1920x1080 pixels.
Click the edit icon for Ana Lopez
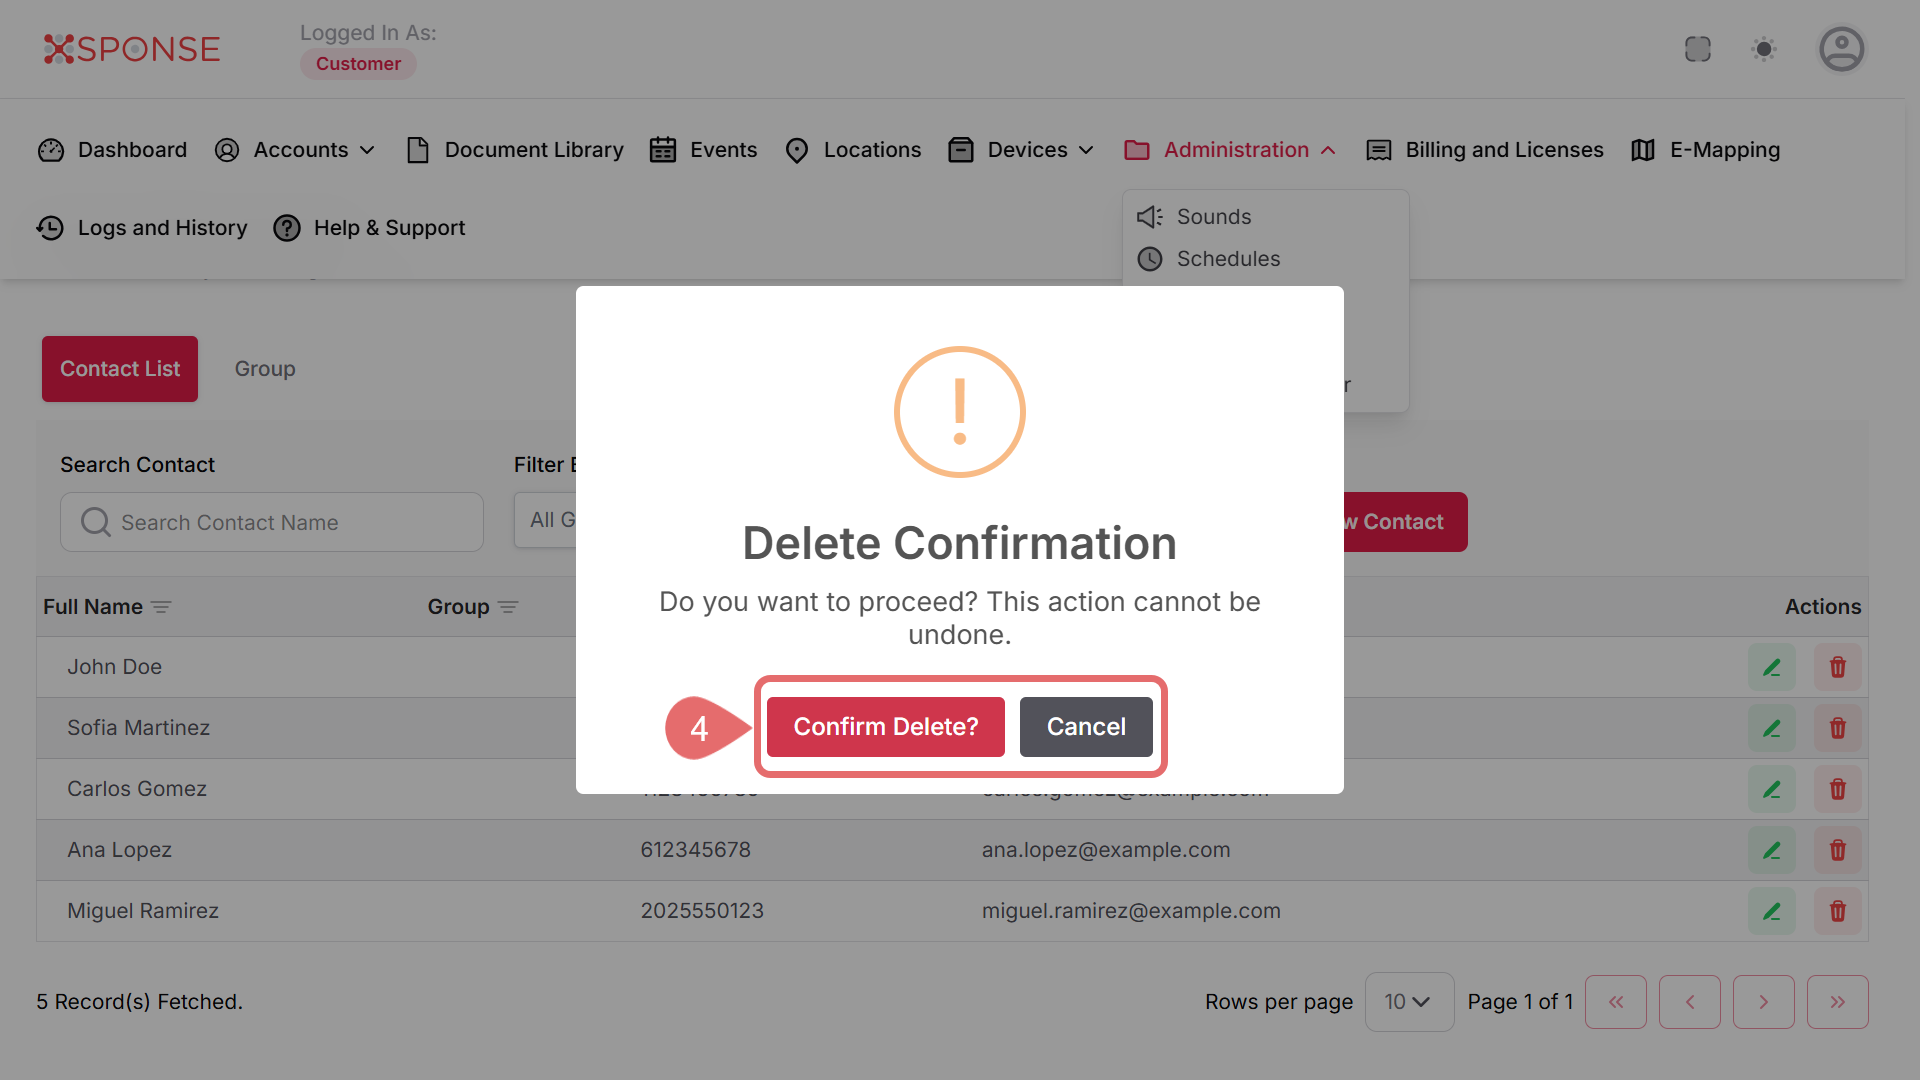[1771, 850]
